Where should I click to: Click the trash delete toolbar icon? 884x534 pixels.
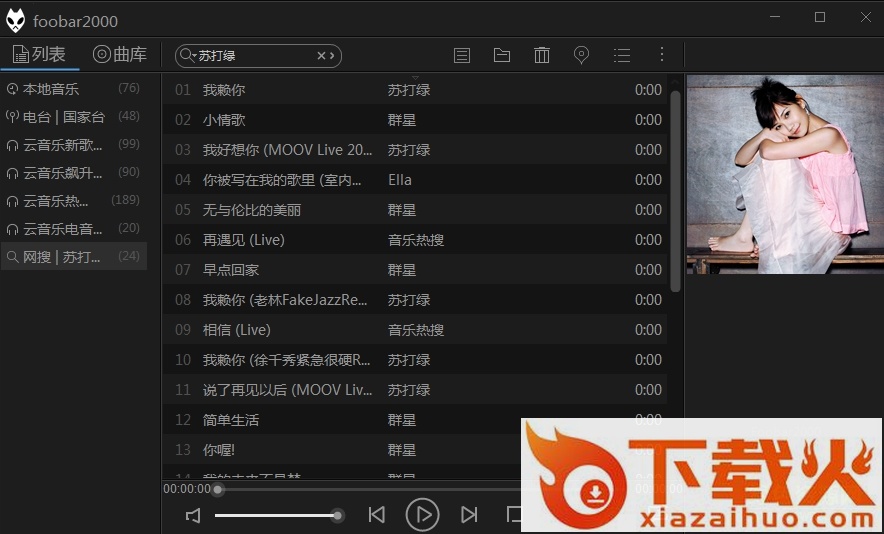pos(542,55)
